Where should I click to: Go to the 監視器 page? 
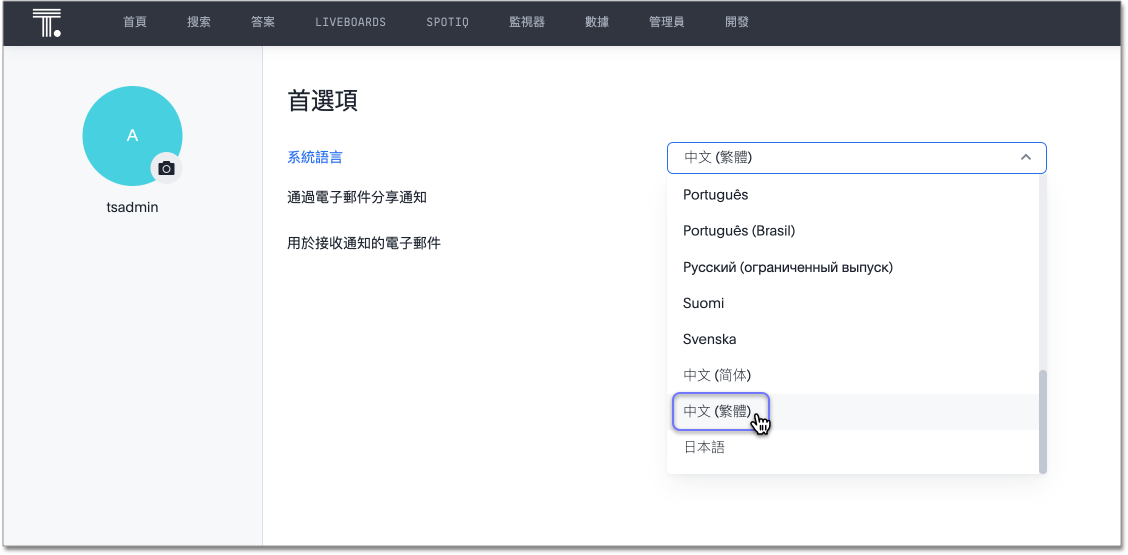pyautogui.click(x=527, y=22)
